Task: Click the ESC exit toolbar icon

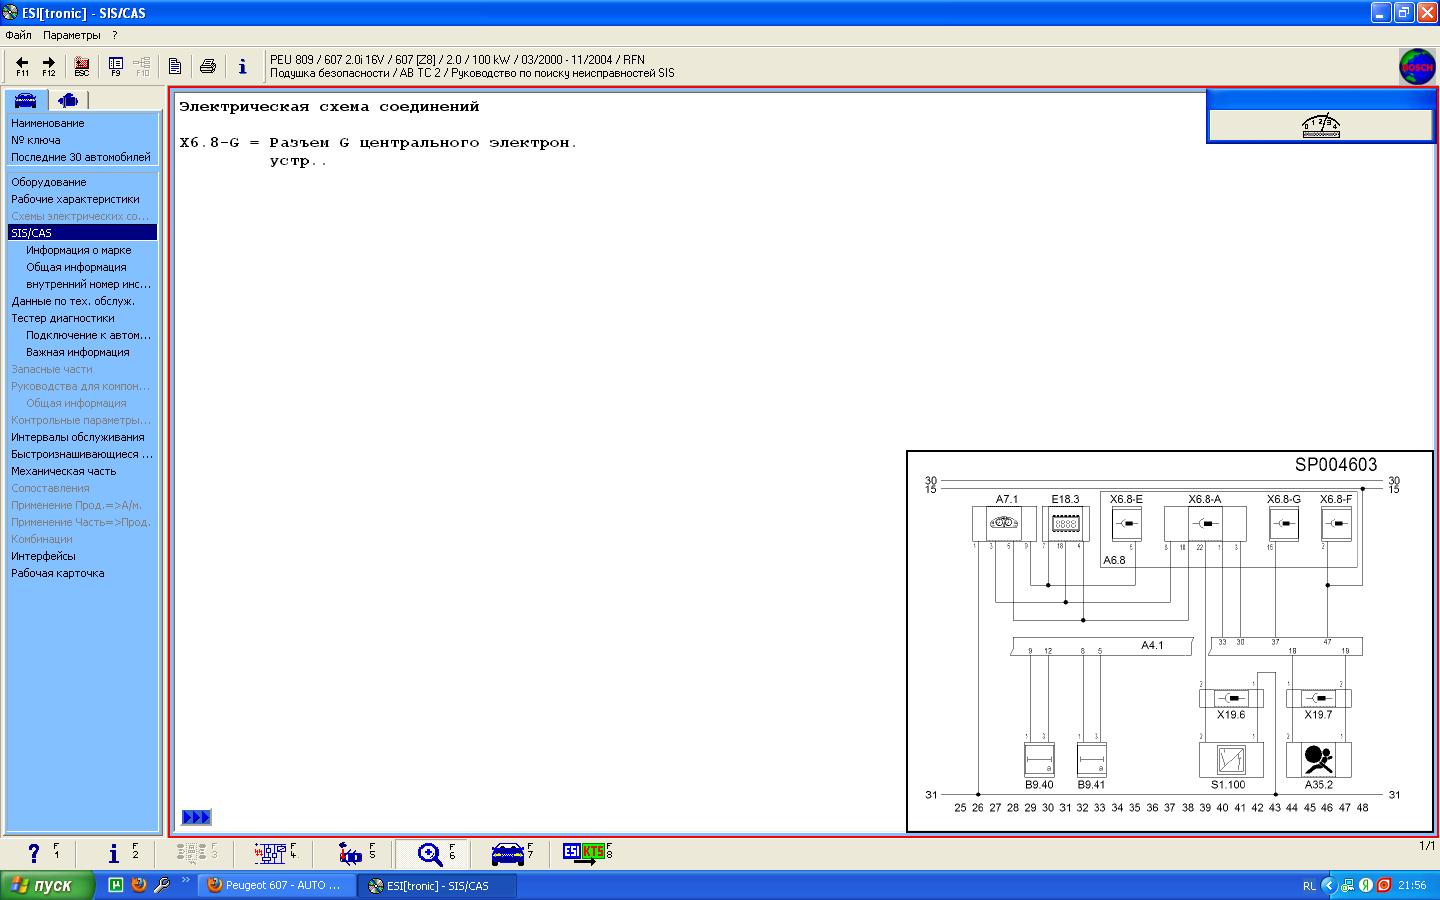Action: (82, 66)
